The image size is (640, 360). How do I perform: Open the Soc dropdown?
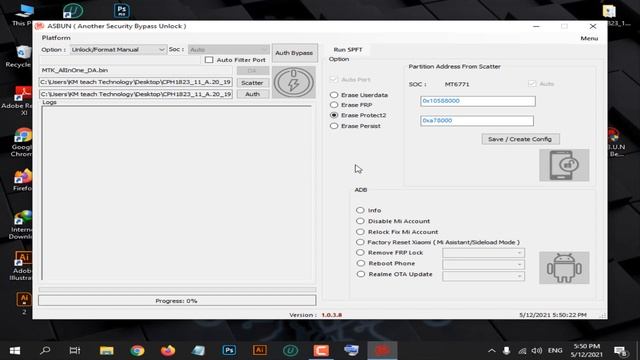[229, 49]
